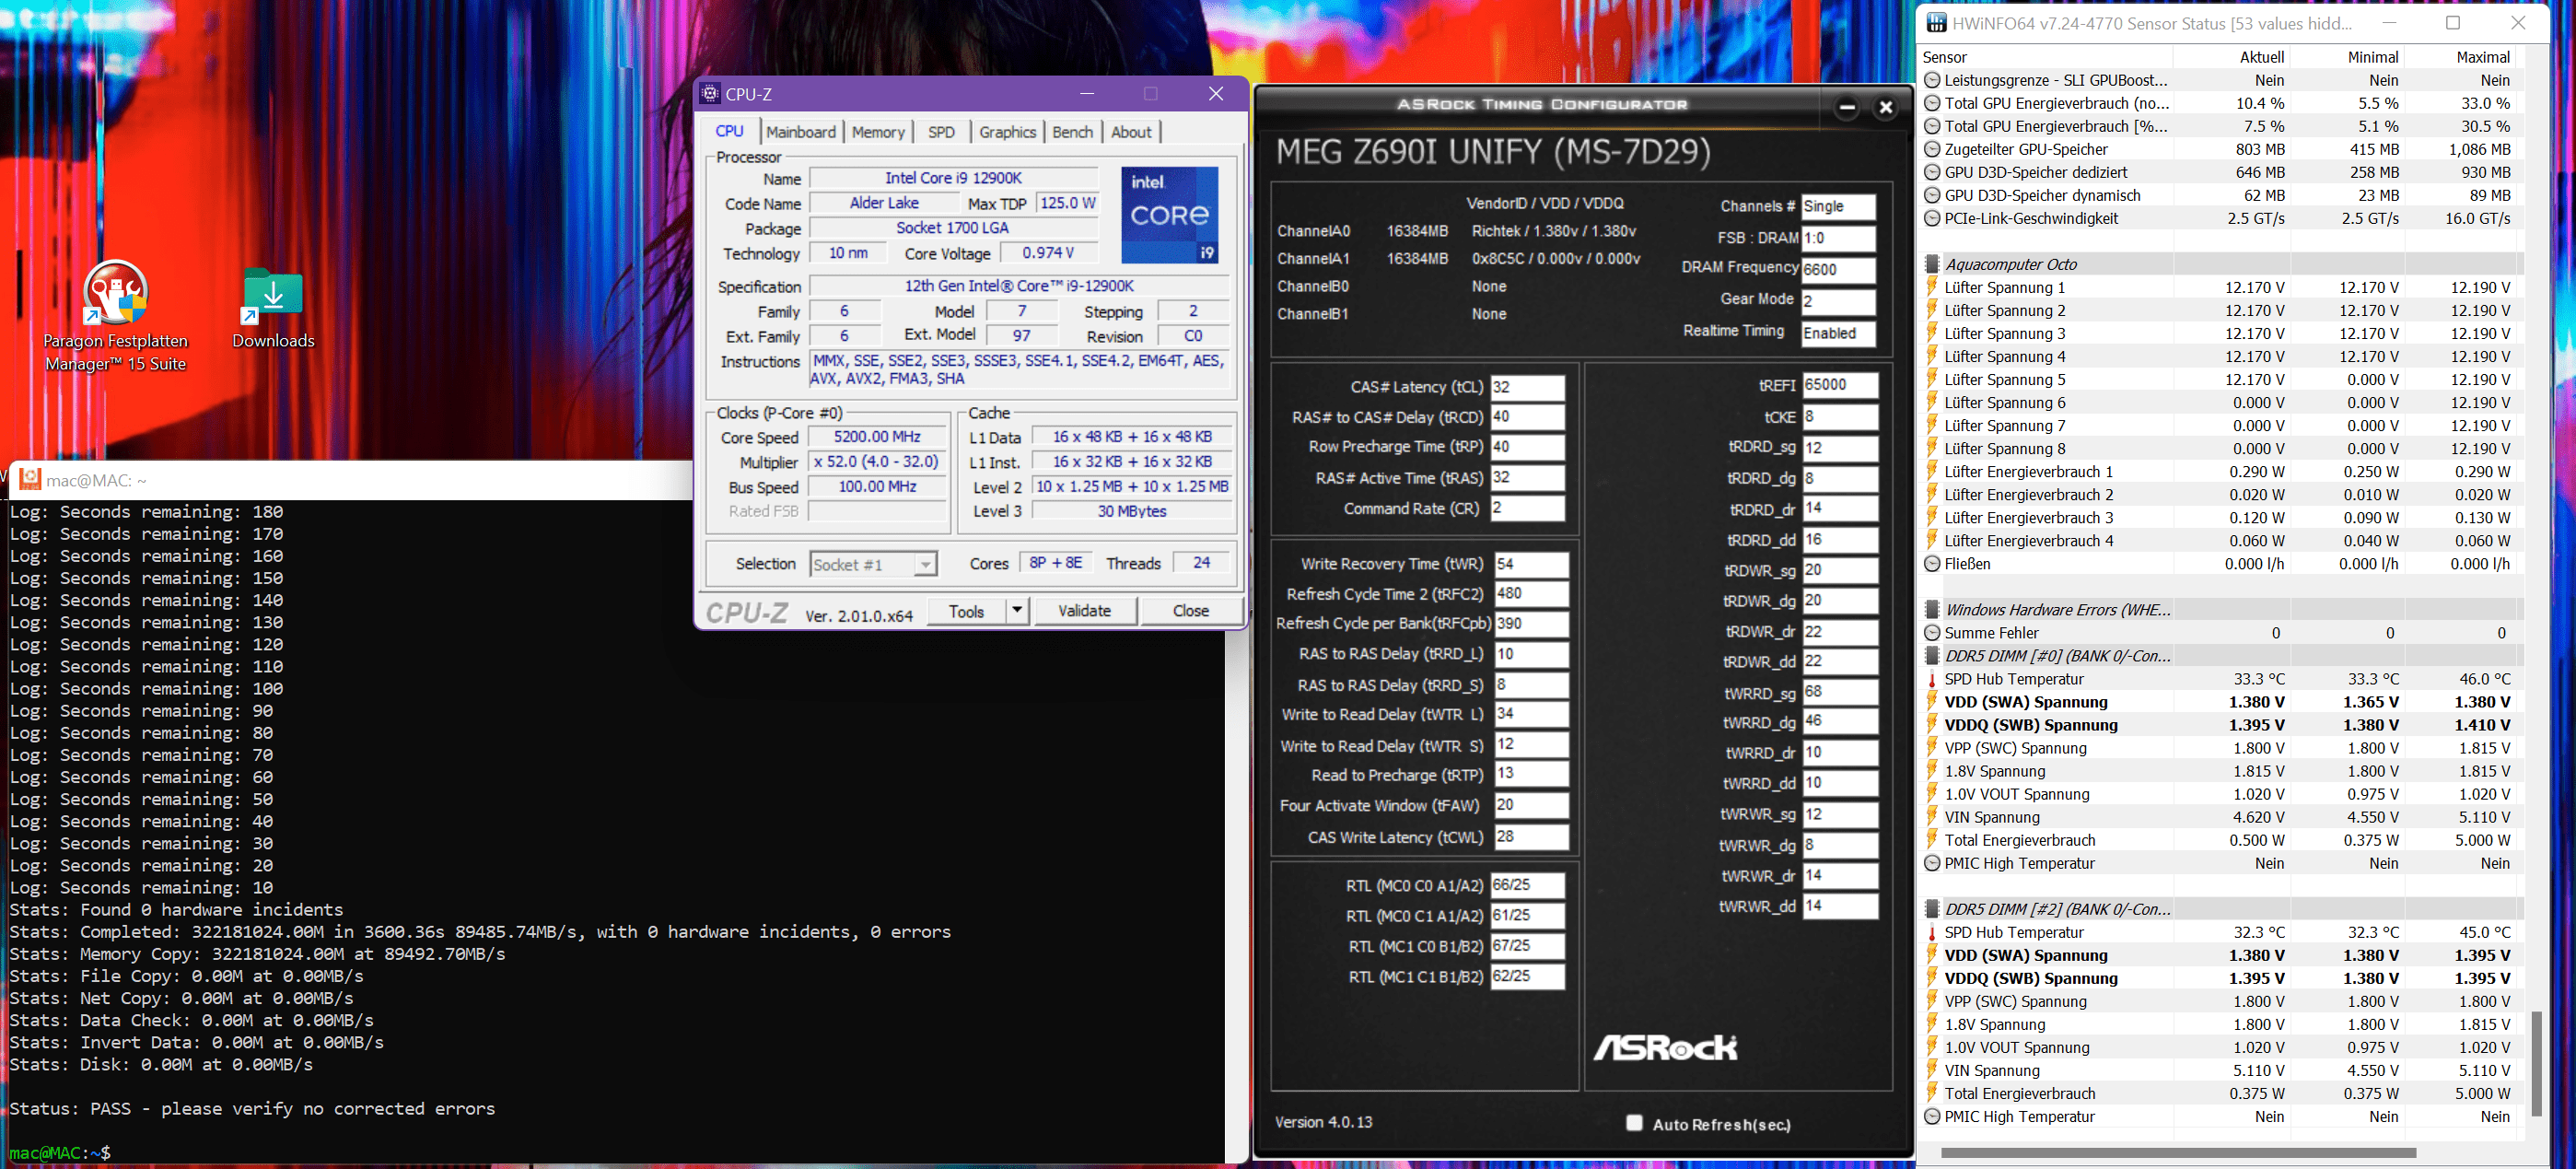2576x1169 pixels.
Task: Click the RTL (MC0 C0 A1/A2) value field
Action: pos(1527,885)
